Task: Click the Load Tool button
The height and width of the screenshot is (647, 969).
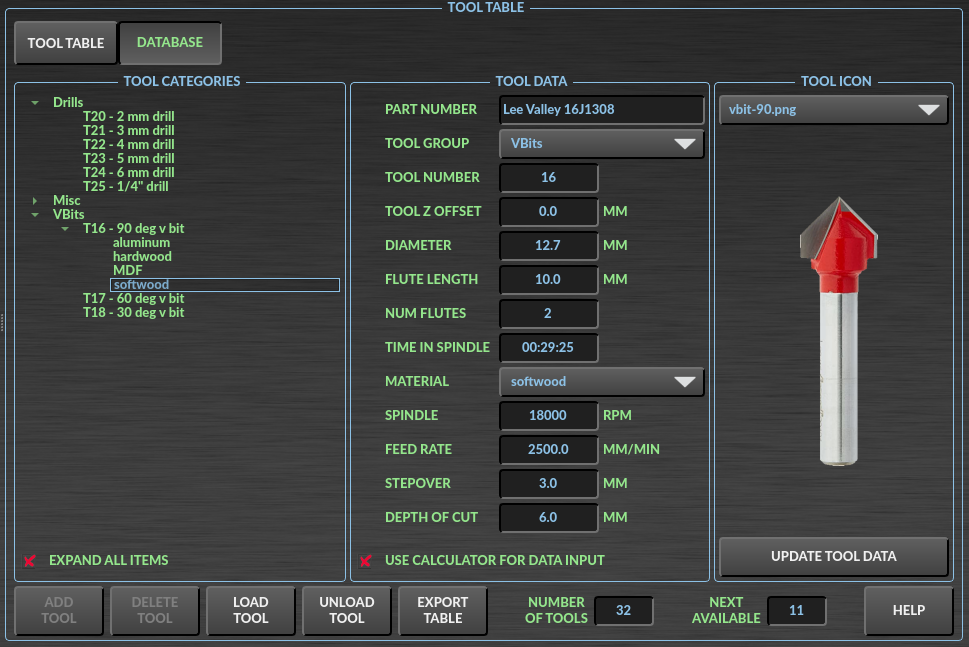Action: point(250,610)
